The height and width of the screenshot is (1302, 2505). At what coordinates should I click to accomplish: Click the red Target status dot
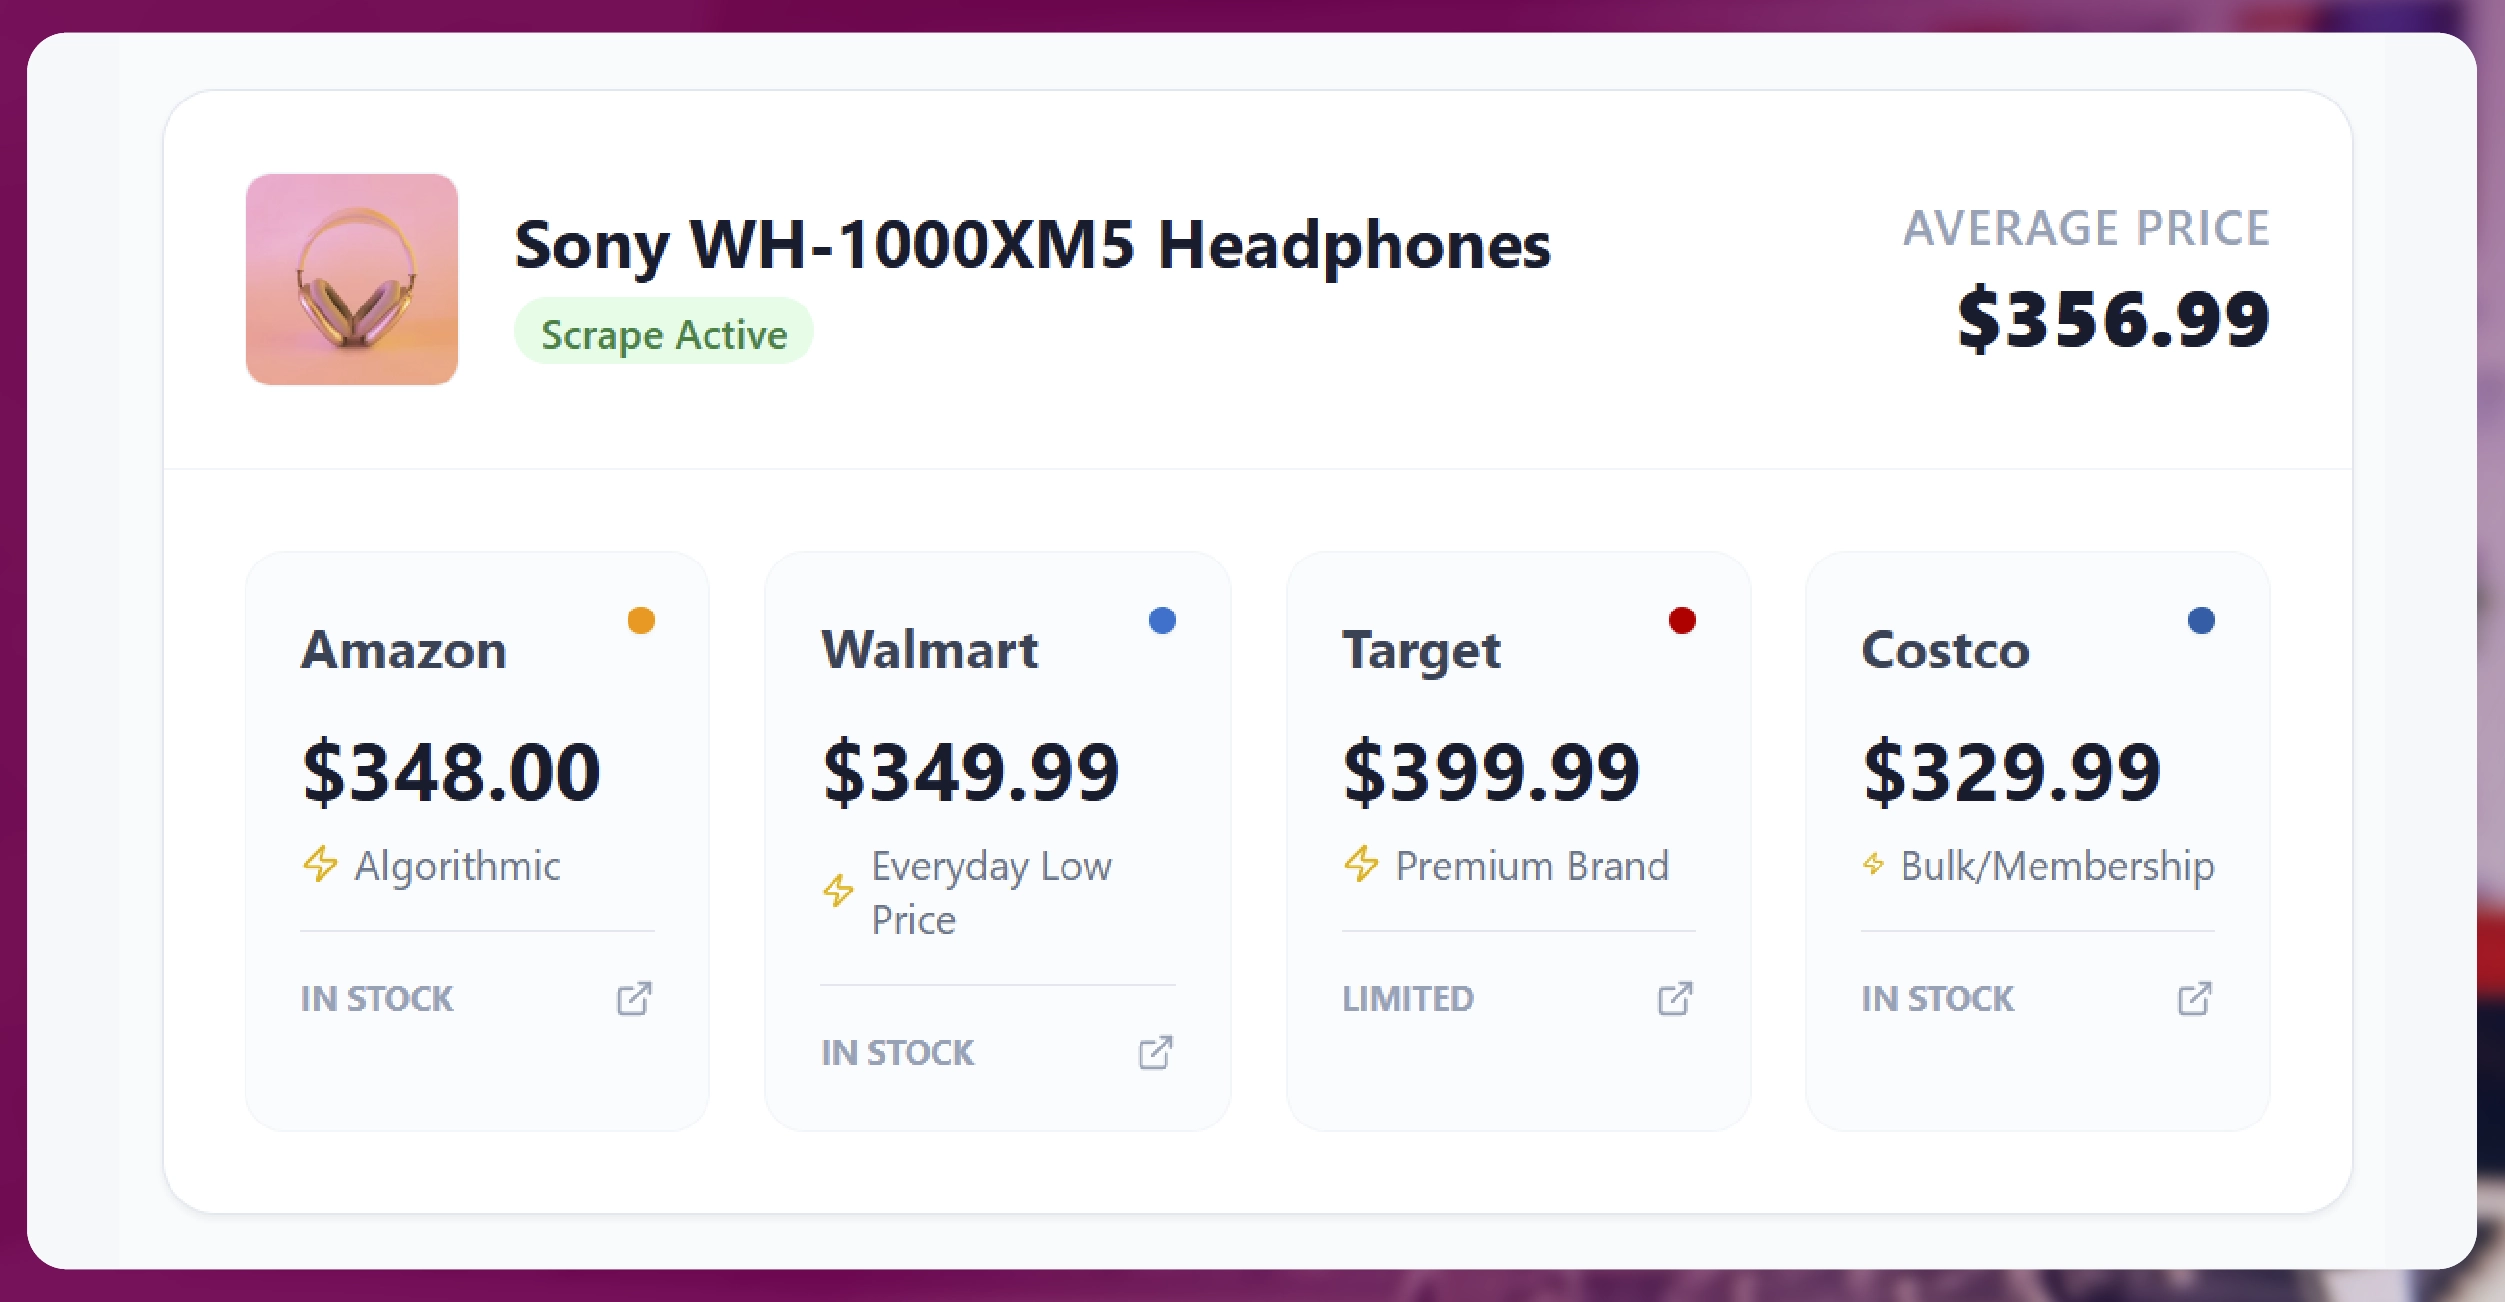(x=1682, y=621)
